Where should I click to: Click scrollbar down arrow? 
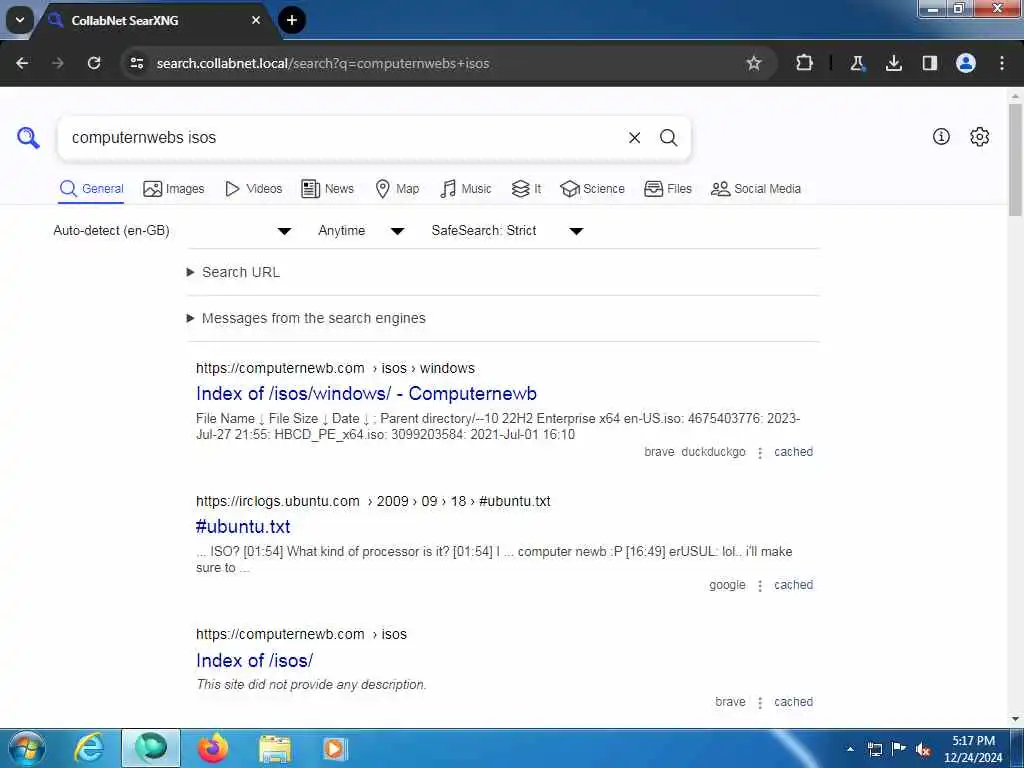click(x=1015, y=720)
